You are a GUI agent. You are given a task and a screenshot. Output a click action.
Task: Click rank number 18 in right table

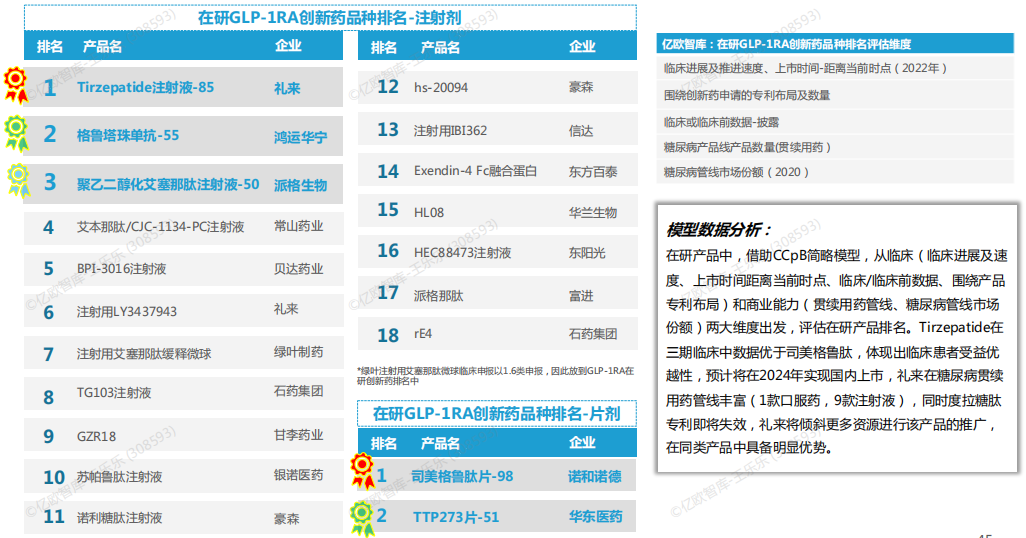click(x=388, y=335)
